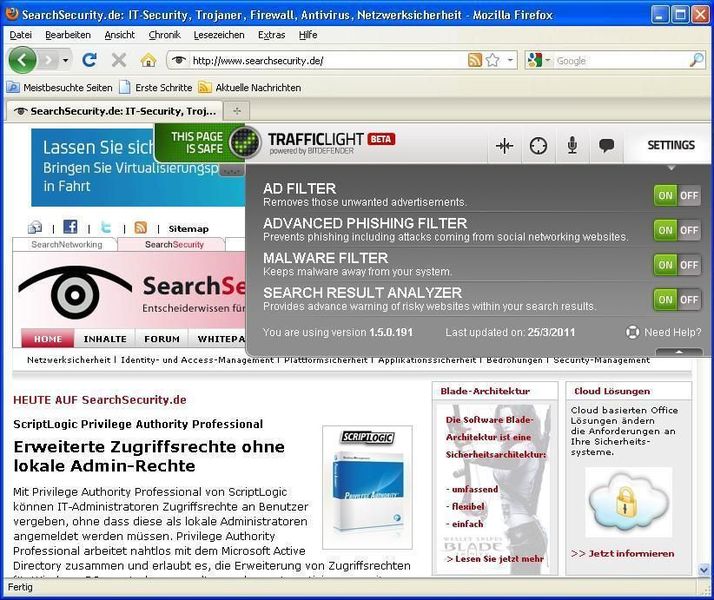The width and height of the screenshot is (714, 600).
Task: Click the small TrafficLight drag handle tab
Action: click(x=232, y=171)
